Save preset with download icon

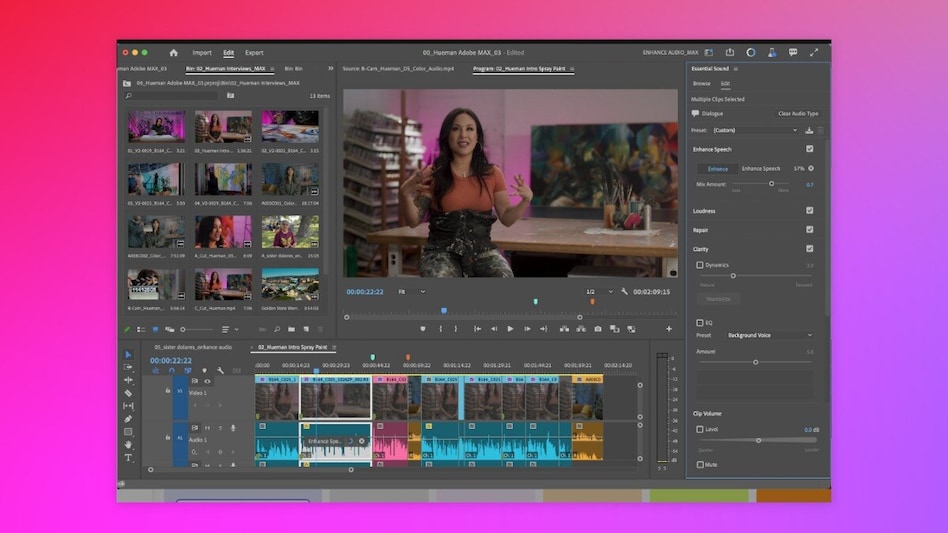coord(809,130)
